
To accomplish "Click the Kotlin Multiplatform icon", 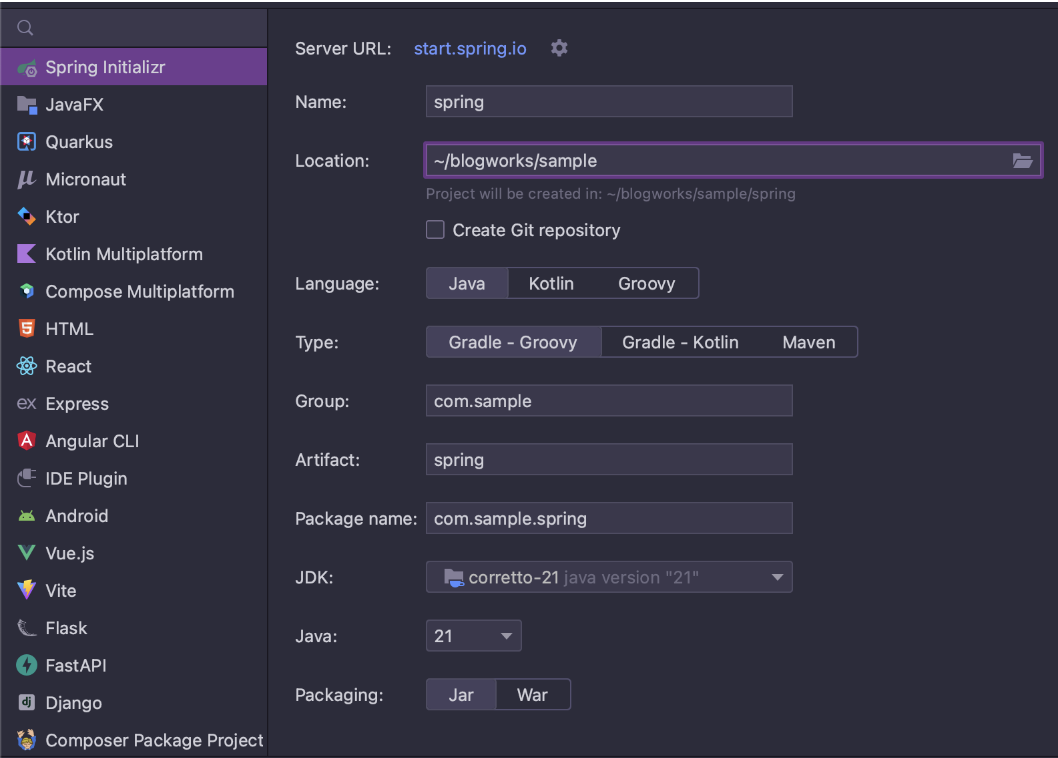I will click(26, 254).
